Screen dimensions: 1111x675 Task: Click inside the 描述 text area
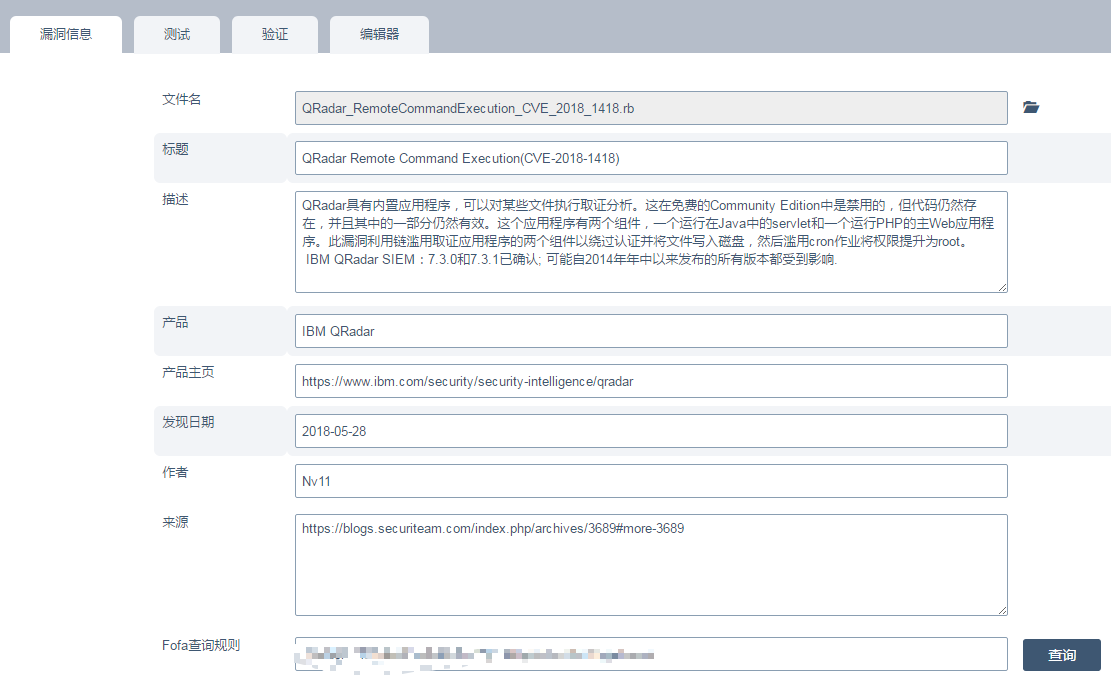tap(651, 242)
